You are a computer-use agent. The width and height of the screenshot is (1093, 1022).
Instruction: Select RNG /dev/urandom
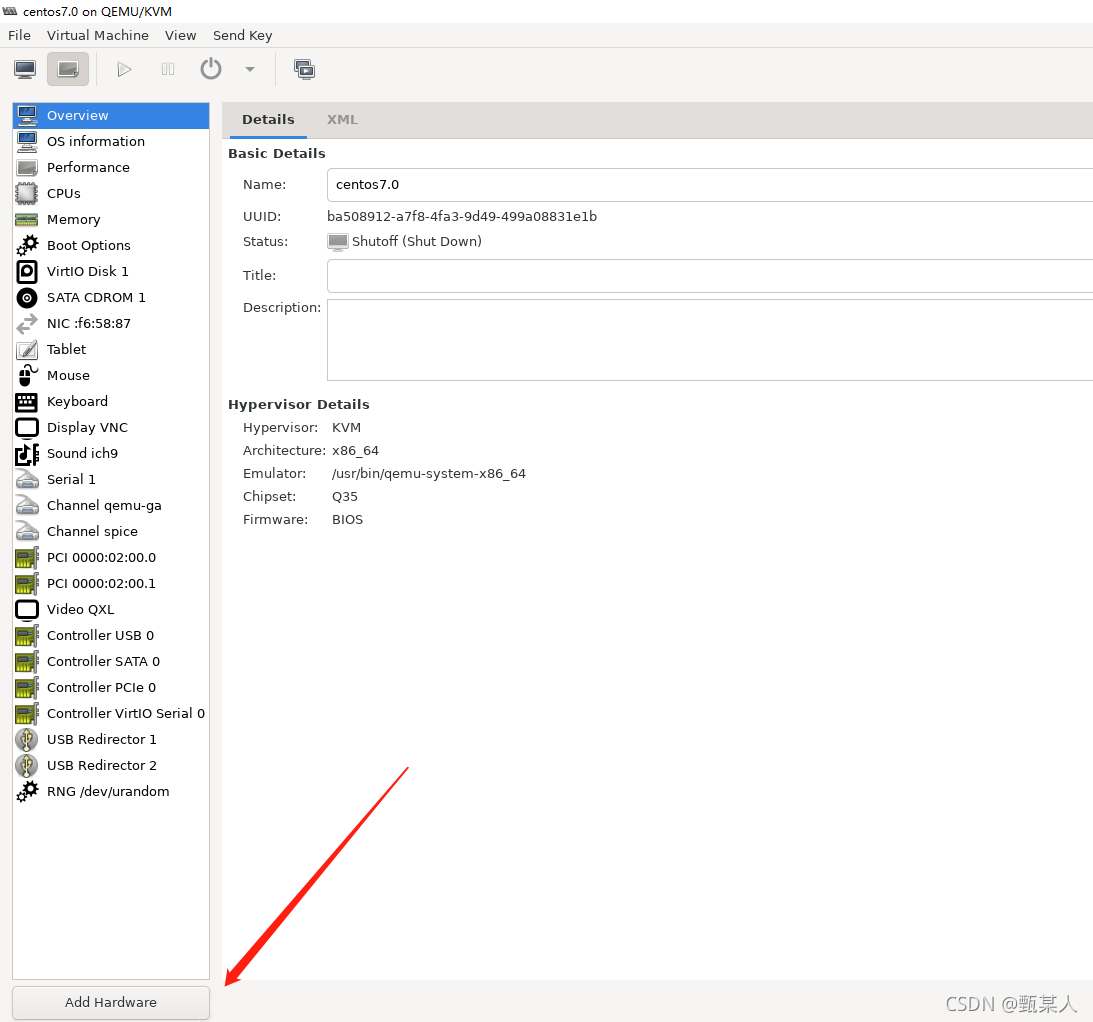pos(111,792)
